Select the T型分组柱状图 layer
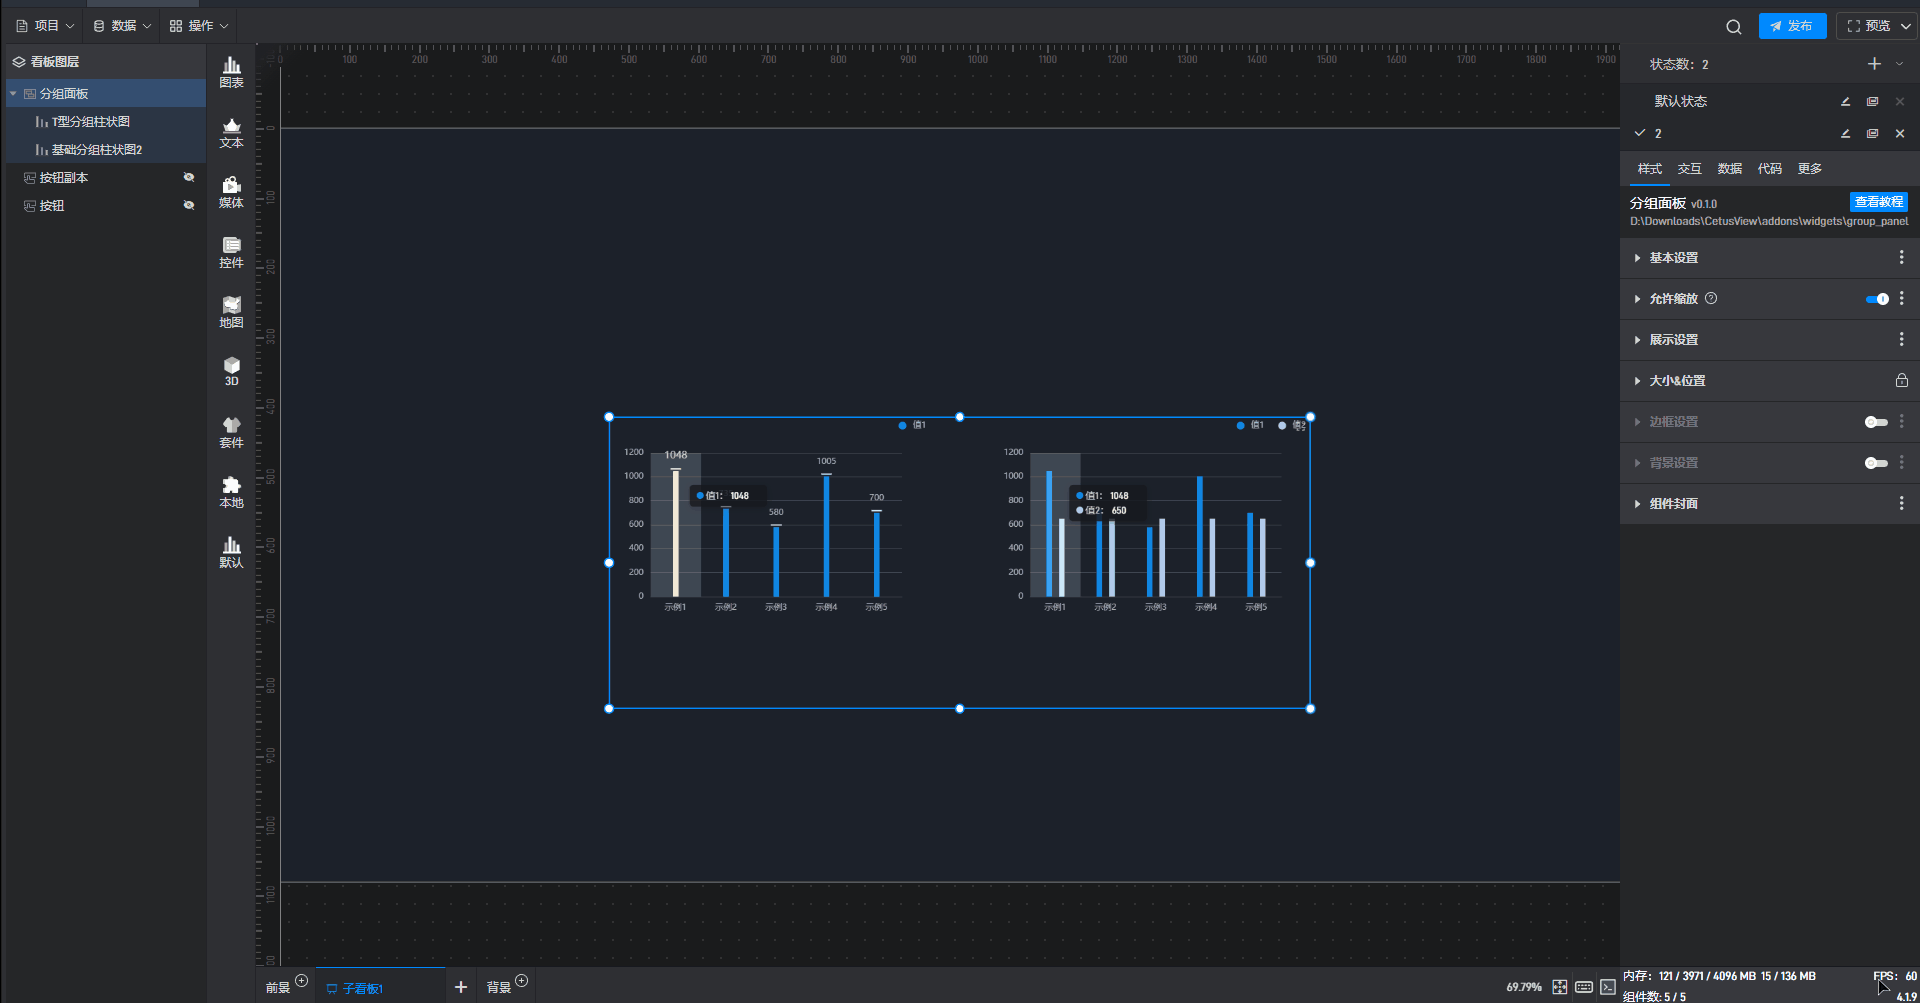 pos(91,122)
